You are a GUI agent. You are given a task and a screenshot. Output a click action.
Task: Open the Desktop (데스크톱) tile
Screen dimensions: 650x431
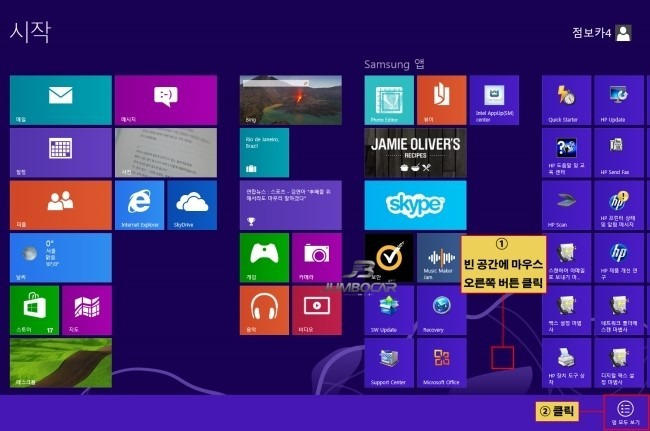click(x=61, y=363)
